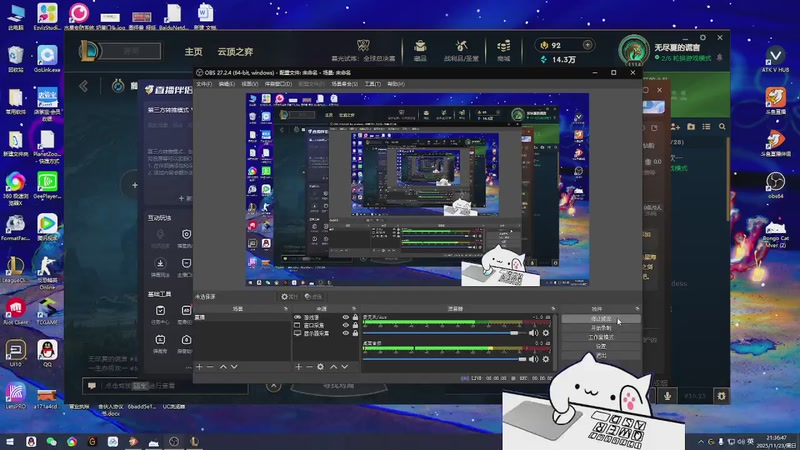Viewport: 800px width, 450px height.
Task: Click the OBS preview canvas
Action: pyautogui.click(x=417, y=189)
